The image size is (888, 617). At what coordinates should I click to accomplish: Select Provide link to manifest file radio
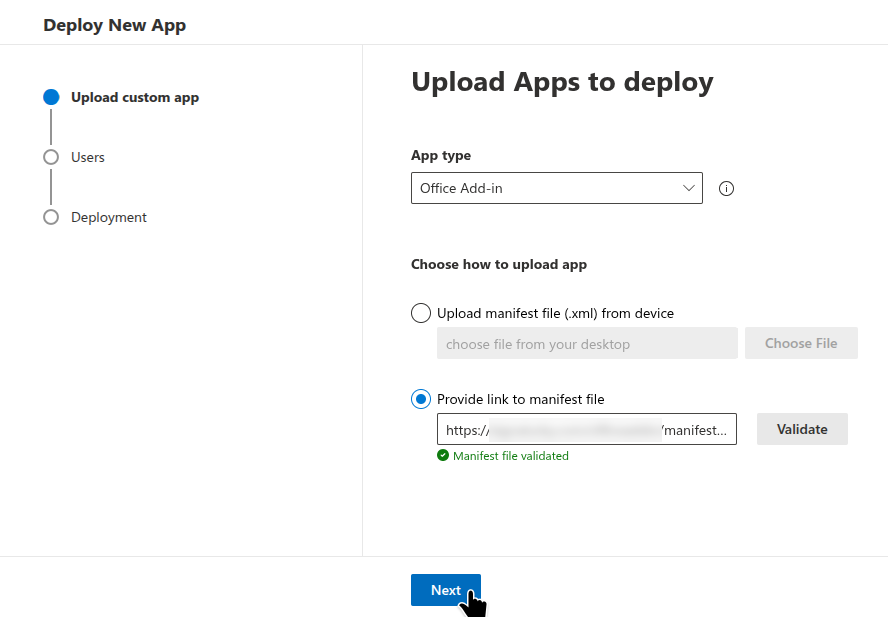421,399
